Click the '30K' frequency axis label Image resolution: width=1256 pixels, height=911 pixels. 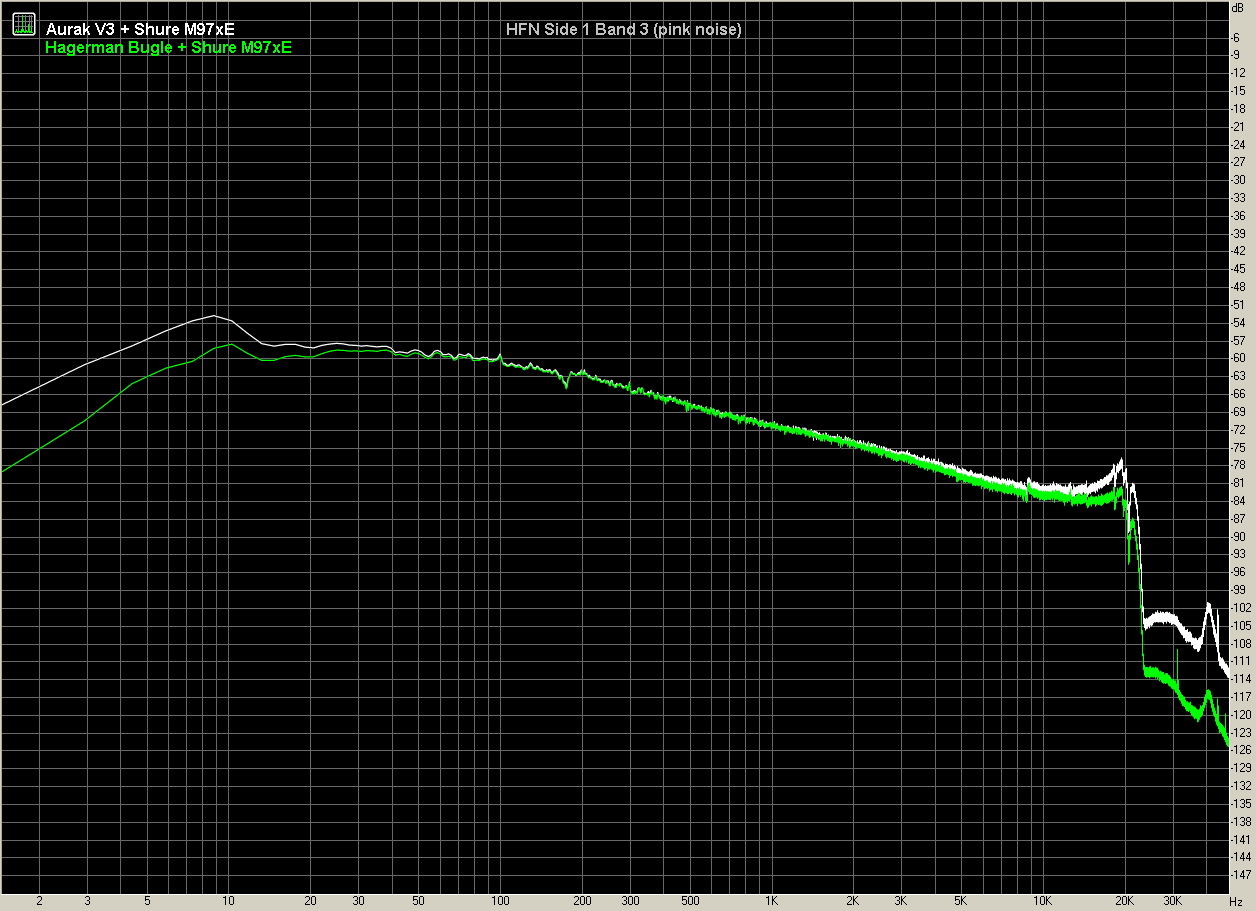click(1173, 900)
